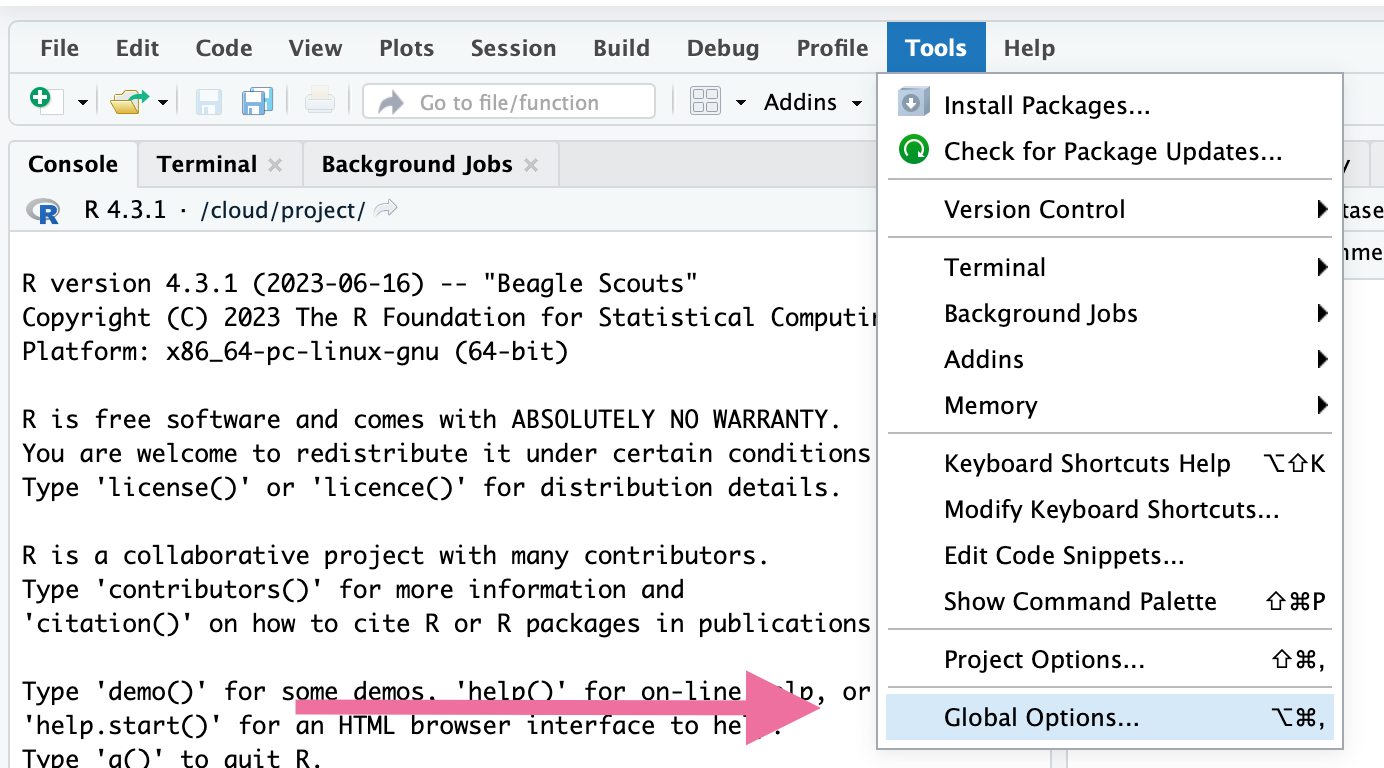Expand the recent files dropdown arrow
The image size is (1384, 768).
(x=162, y=103)
